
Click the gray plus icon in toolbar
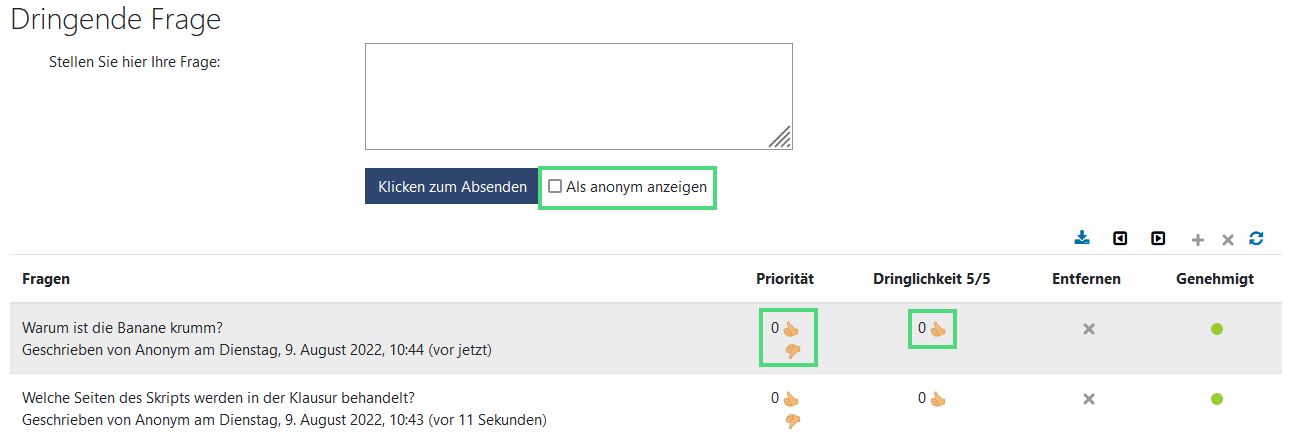(1197, 240)
